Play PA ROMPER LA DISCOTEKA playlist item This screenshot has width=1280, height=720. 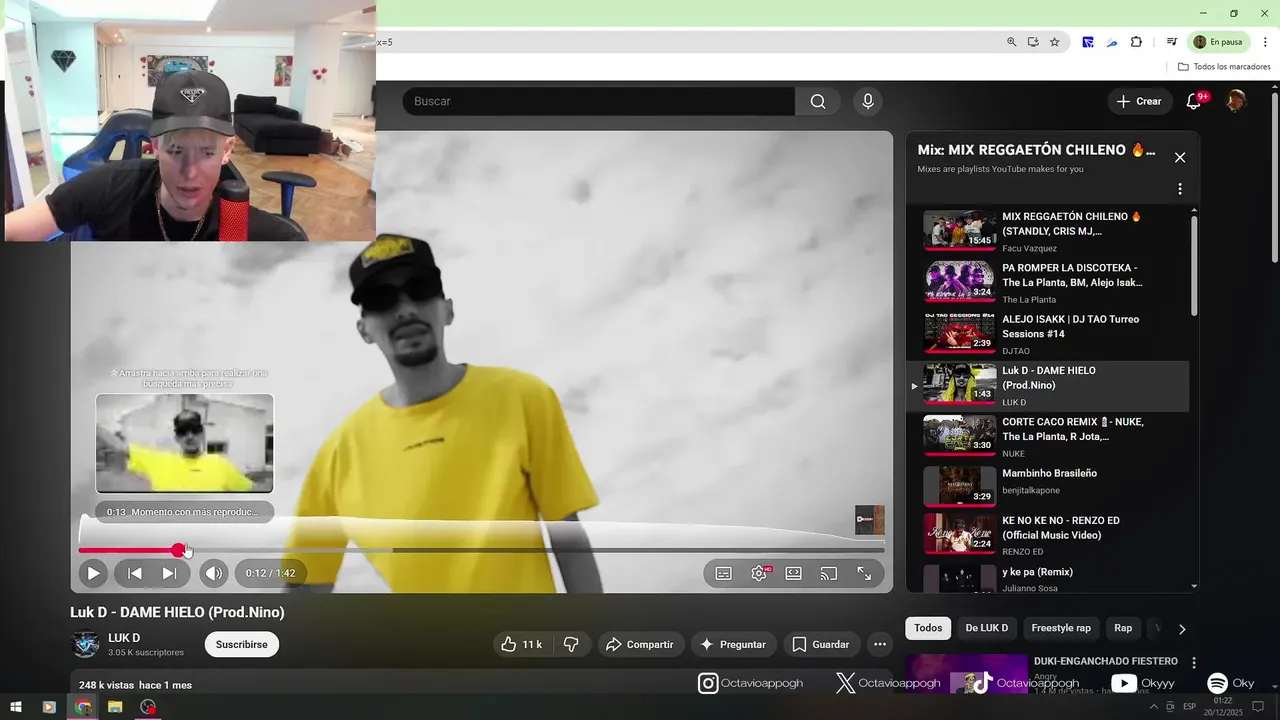pyautogui.click(x=1048, y=283)
